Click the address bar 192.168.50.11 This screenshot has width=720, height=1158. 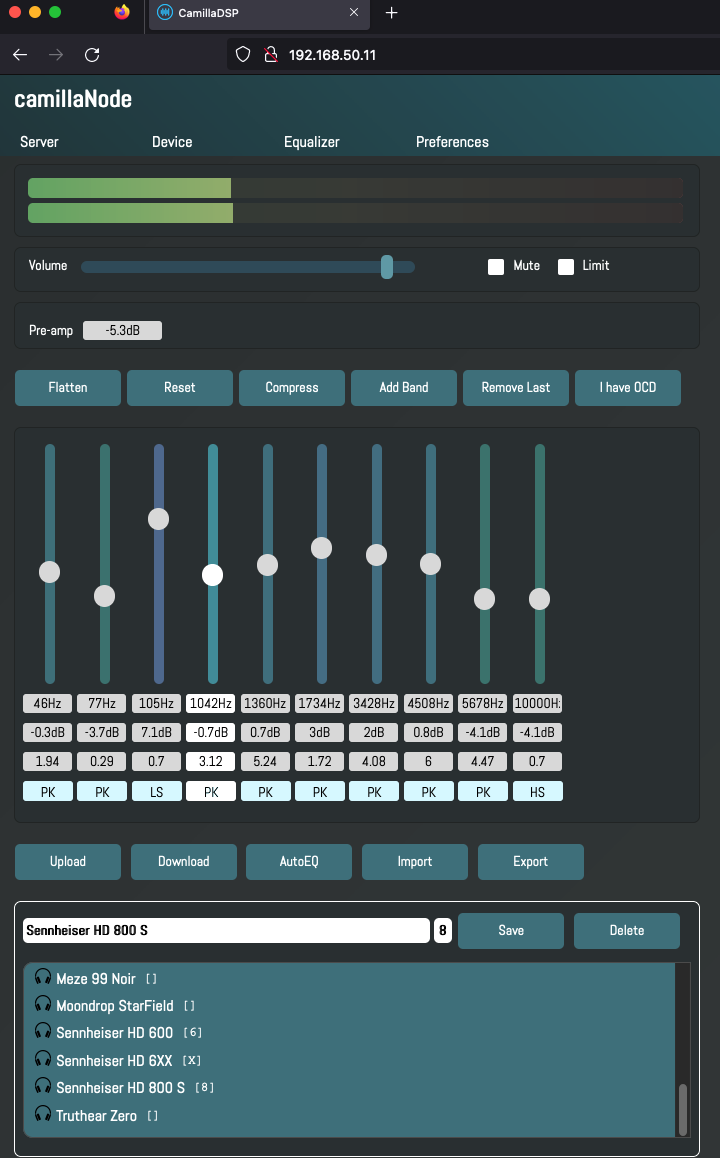coord(332,55)
